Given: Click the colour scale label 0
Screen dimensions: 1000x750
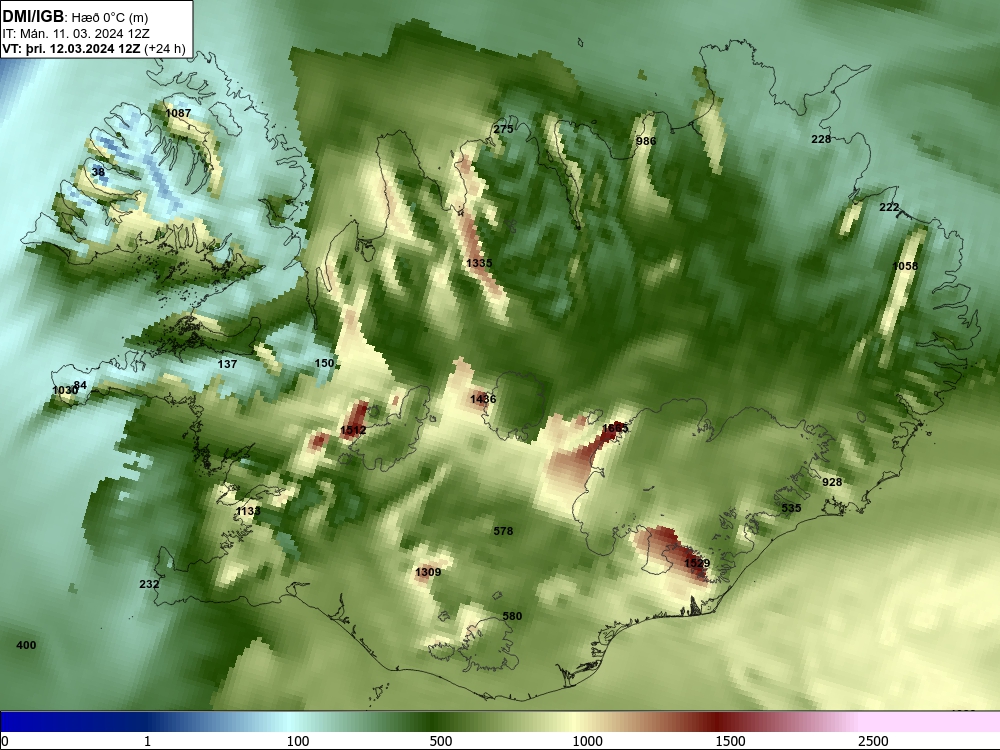Looking at the screenshot, I should 5,741.
